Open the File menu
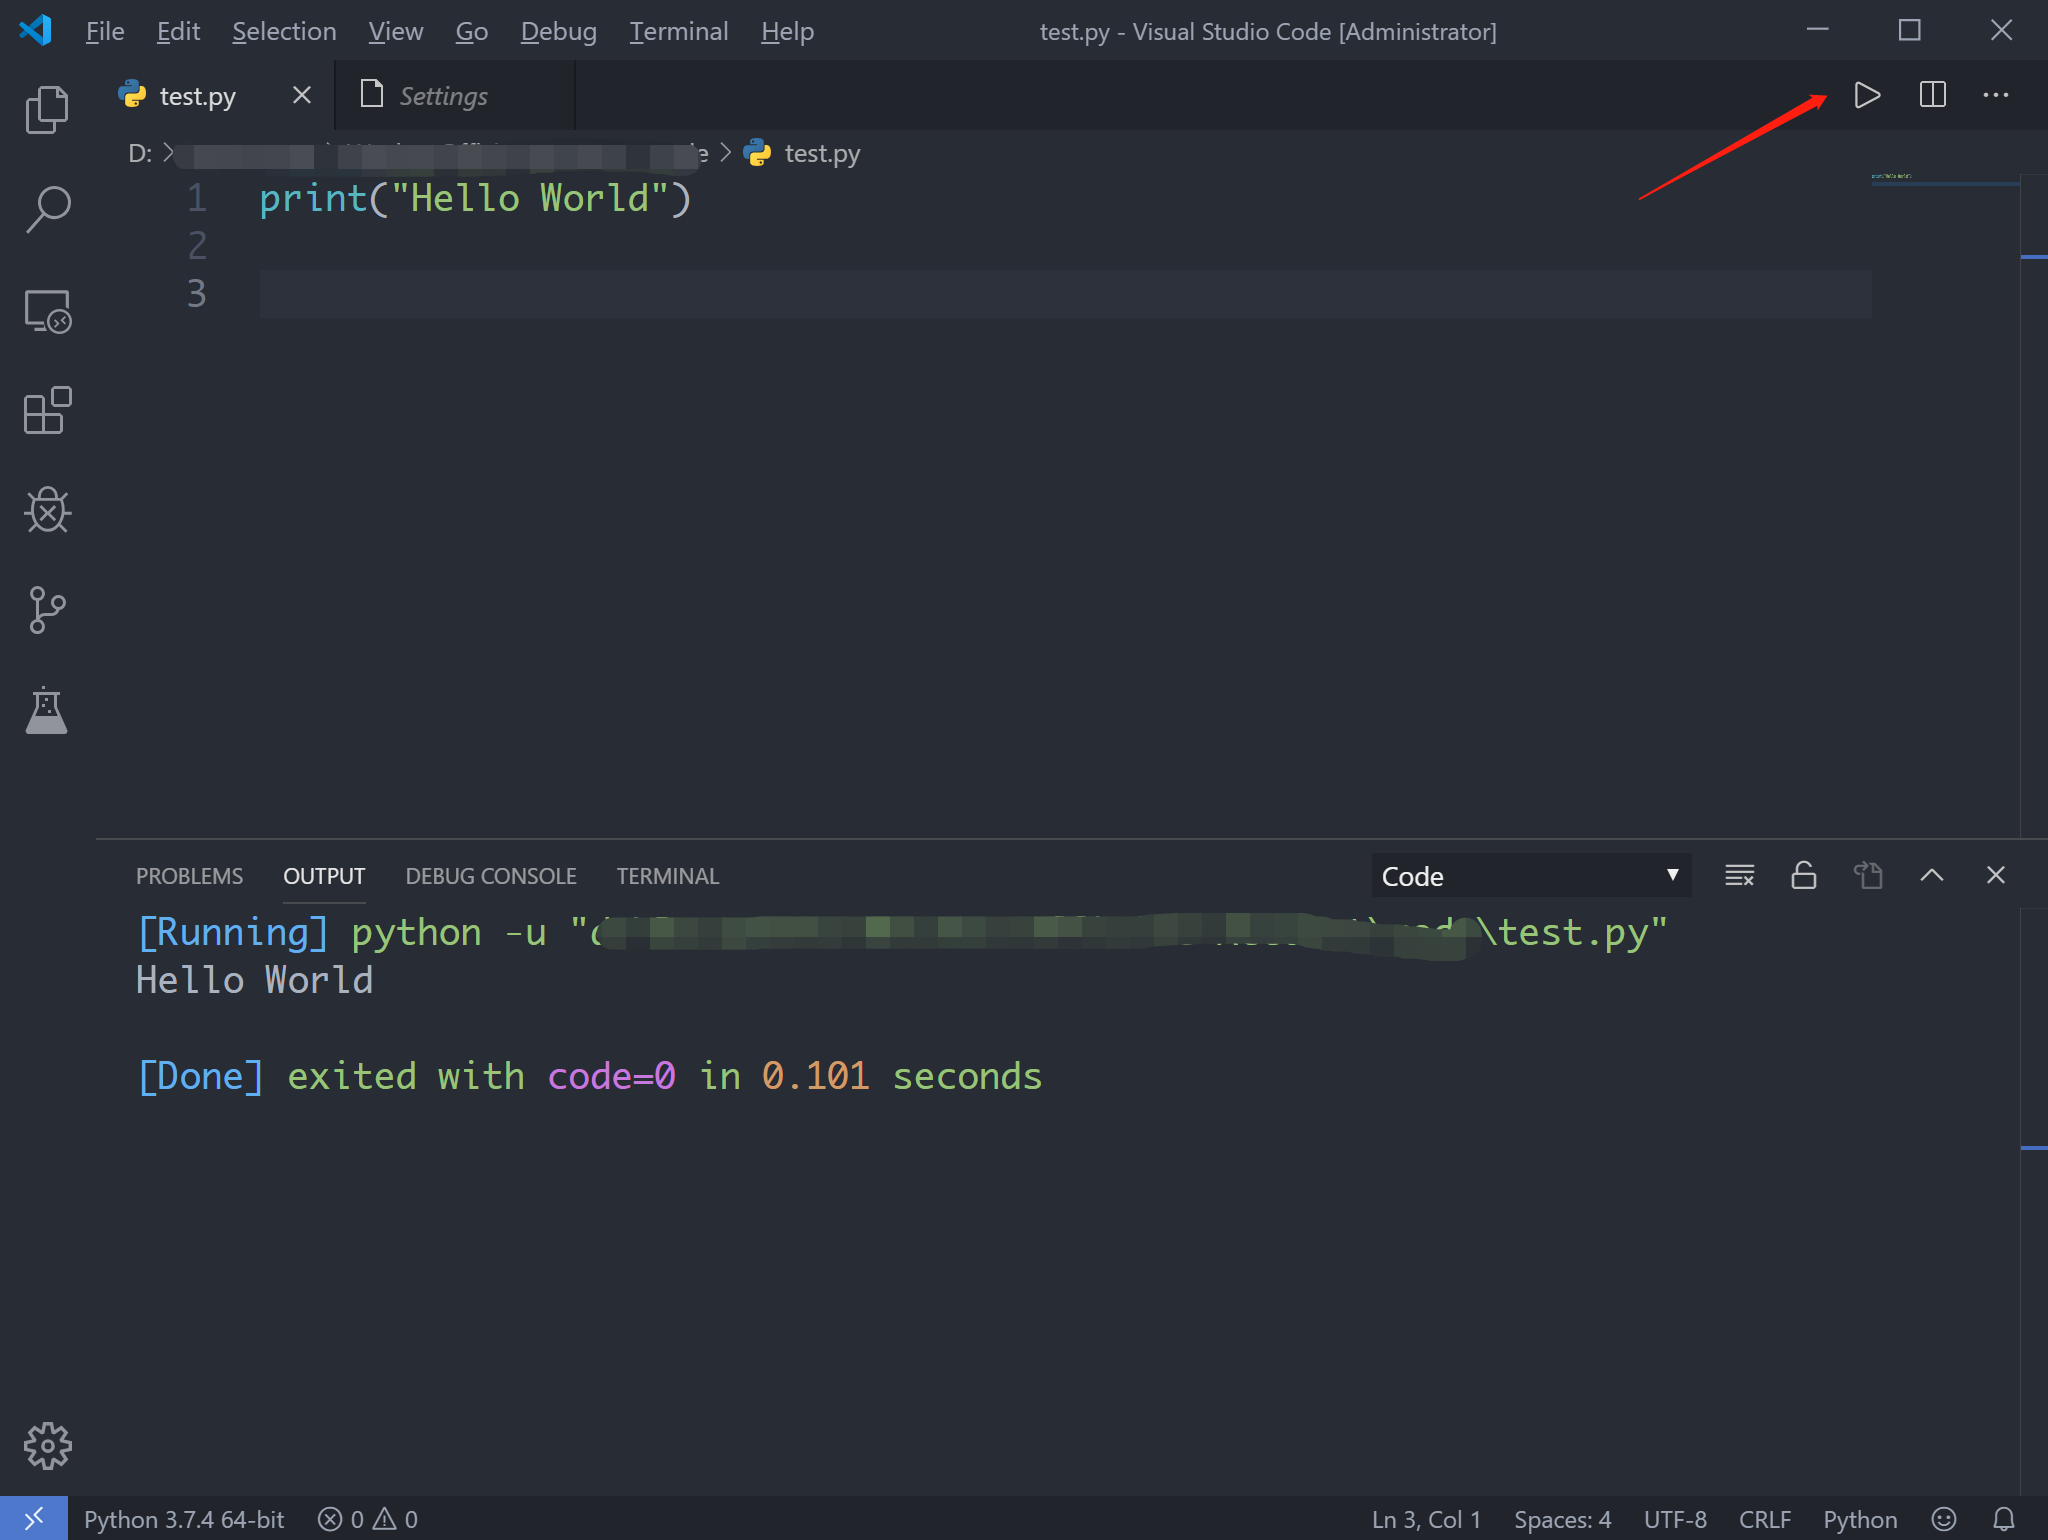2048x1540 pixels. pyautogui.click(x=104, y=31)
